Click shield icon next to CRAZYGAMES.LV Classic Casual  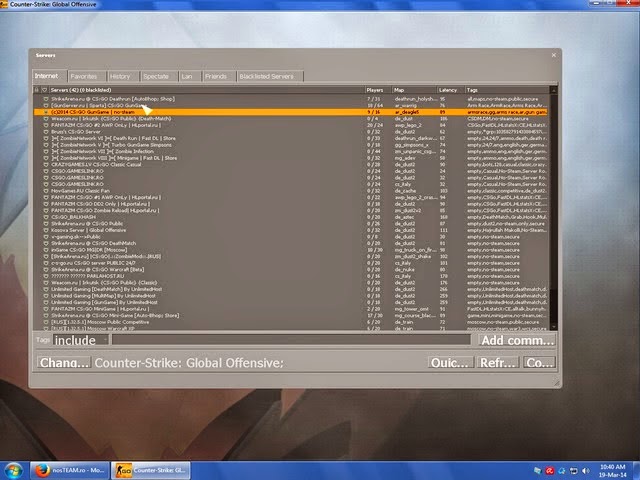click(x=46, y=164)
